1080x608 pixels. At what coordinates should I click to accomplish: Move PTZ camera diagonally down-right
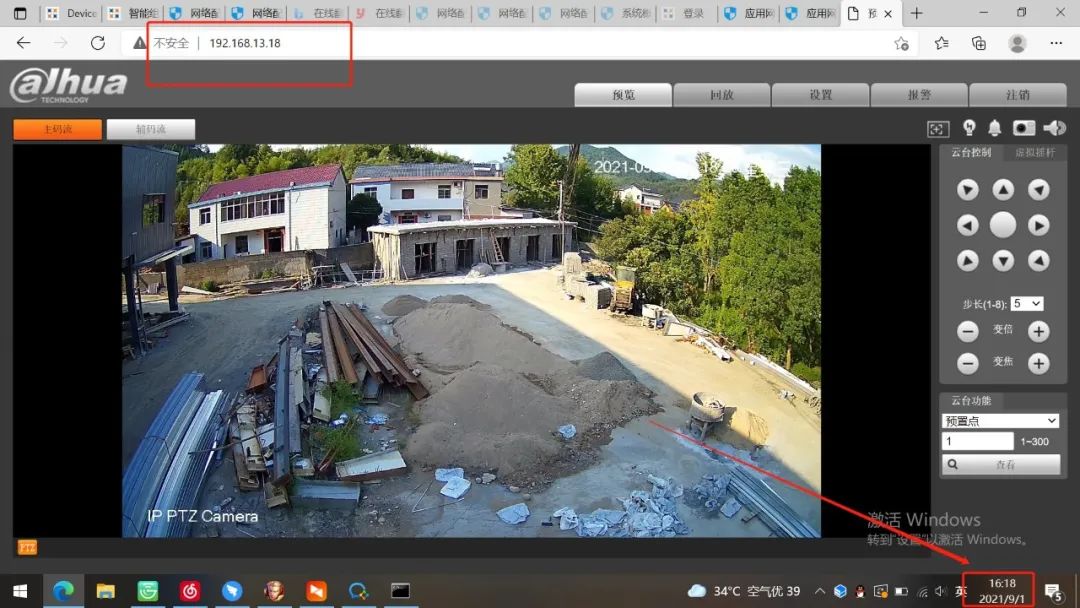point(1039,260)
